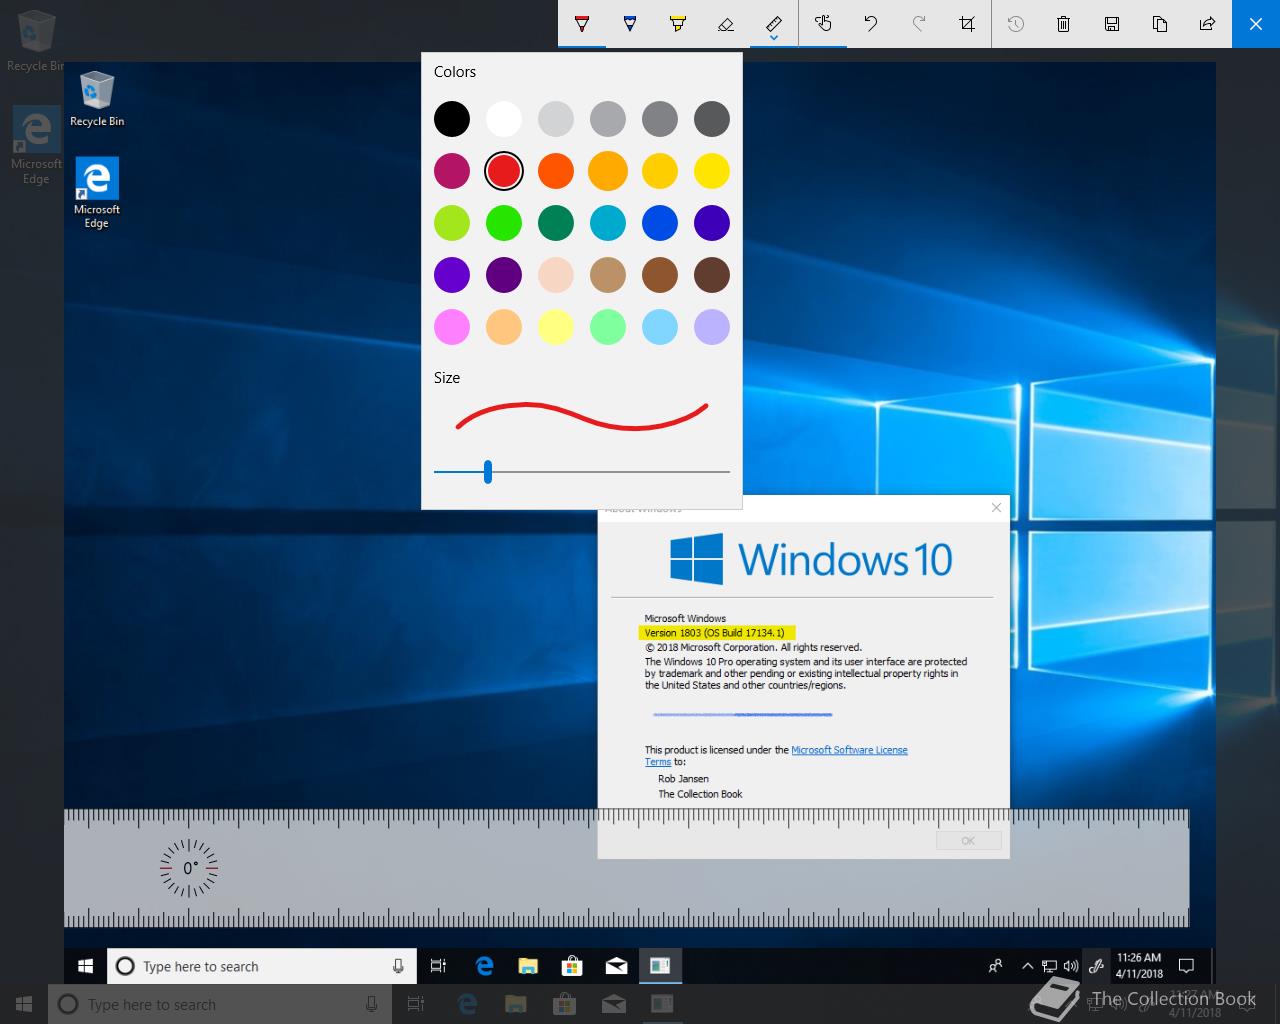Click the People icon in the screenshot's tray

[995, 966]
